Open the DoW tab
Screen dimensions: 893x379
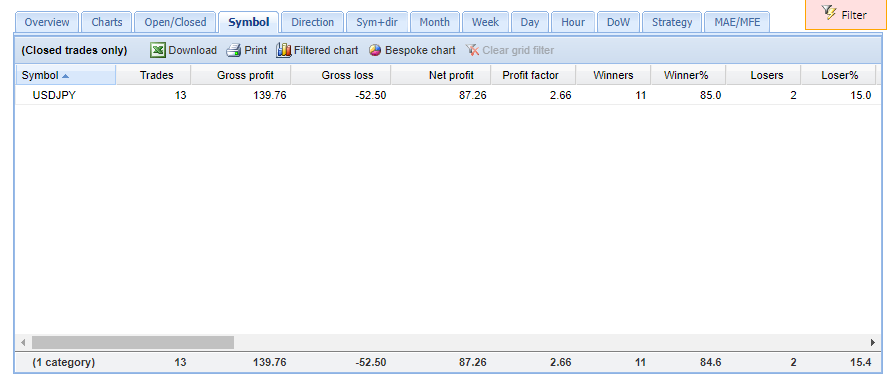click(x=618, y=22)
